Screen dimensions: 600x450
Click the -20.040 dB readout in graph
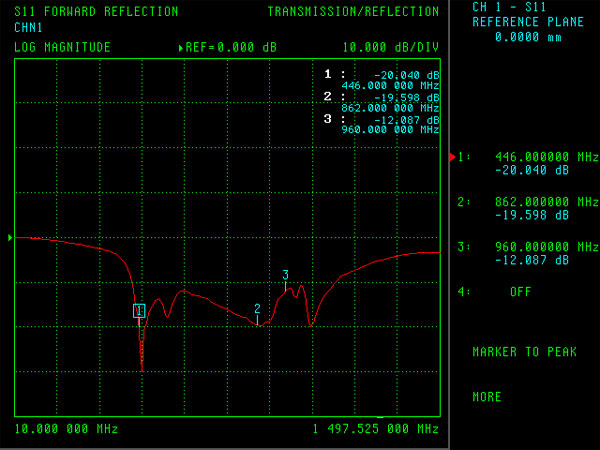[x=406, y=75]
